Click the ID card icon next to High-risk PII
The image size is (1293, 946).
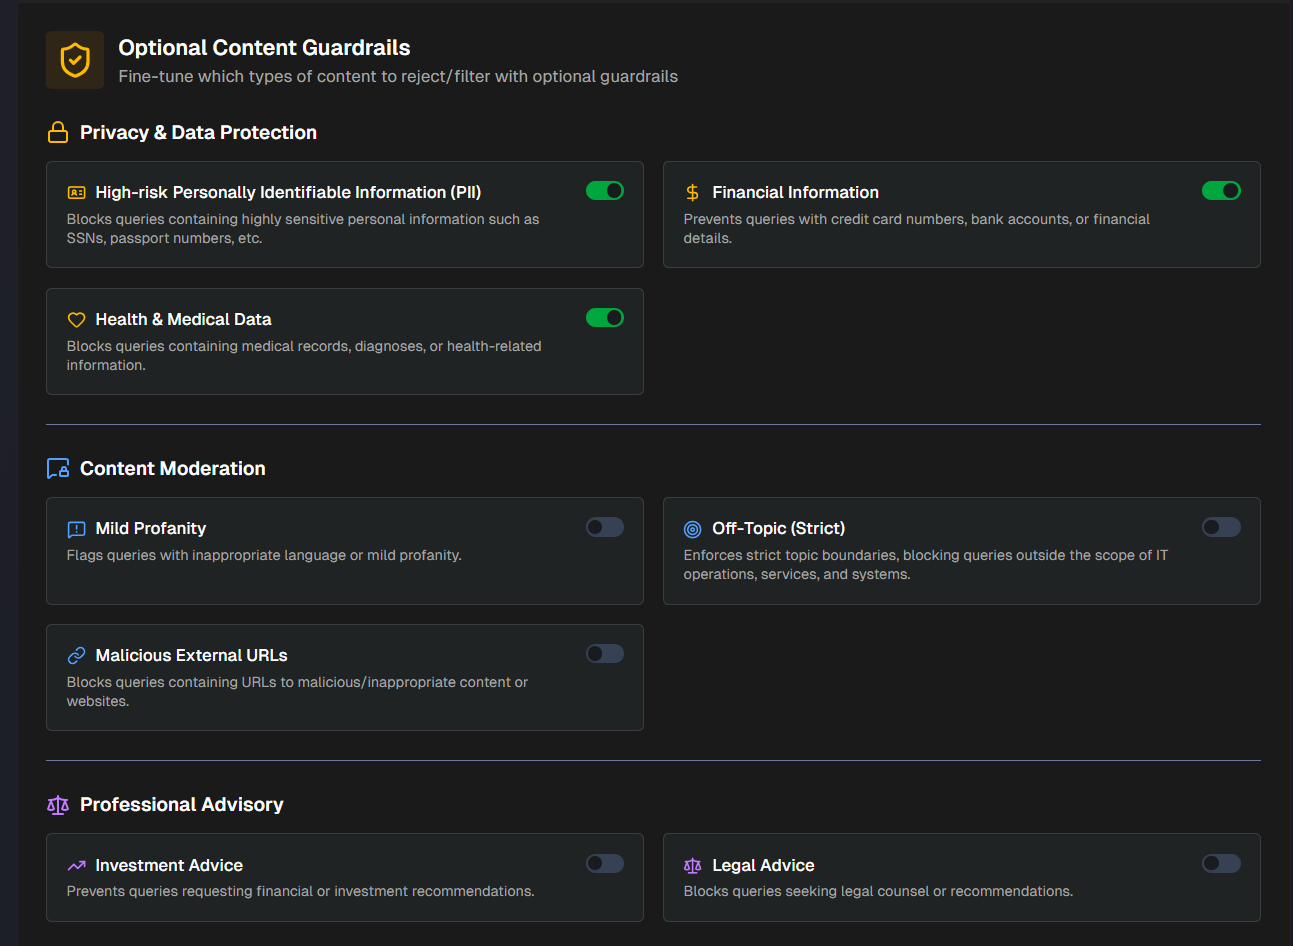(x=76, y=193)
